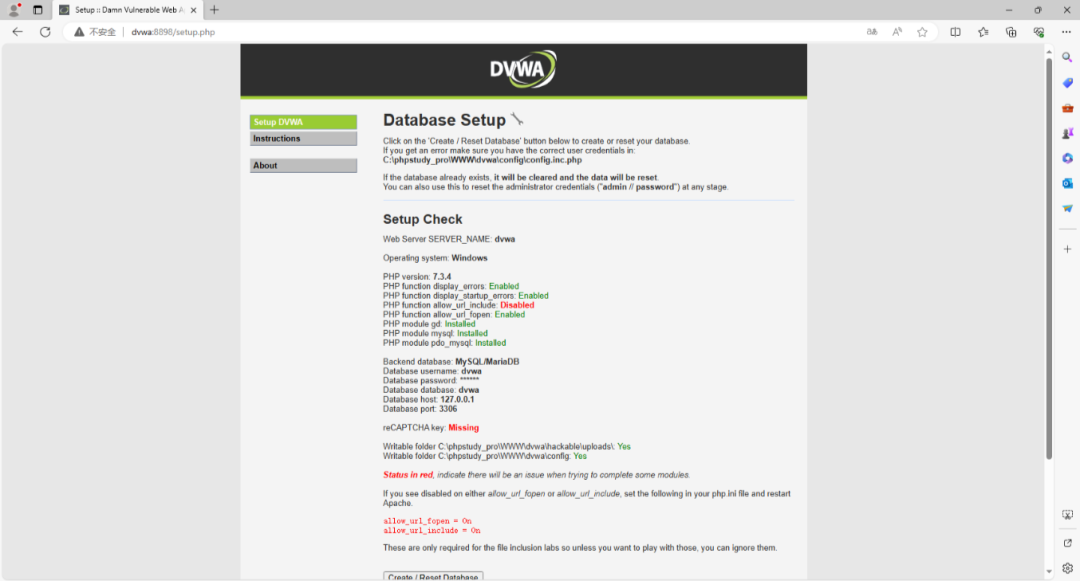Image resolution: width=1080 pixels, height=581 pixels.
Task: Click the Operating system Windows line
Action: (x=435, y=258)
